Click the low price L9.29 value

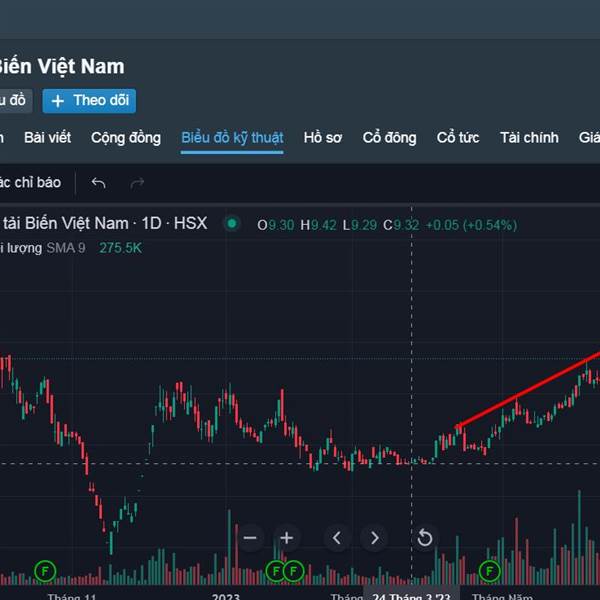[360, 225]
